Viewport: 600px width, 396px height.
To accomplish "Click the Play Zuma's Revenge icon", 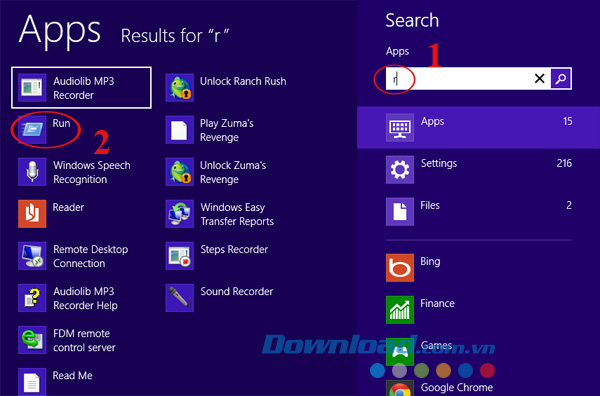I will click(179, 130).
